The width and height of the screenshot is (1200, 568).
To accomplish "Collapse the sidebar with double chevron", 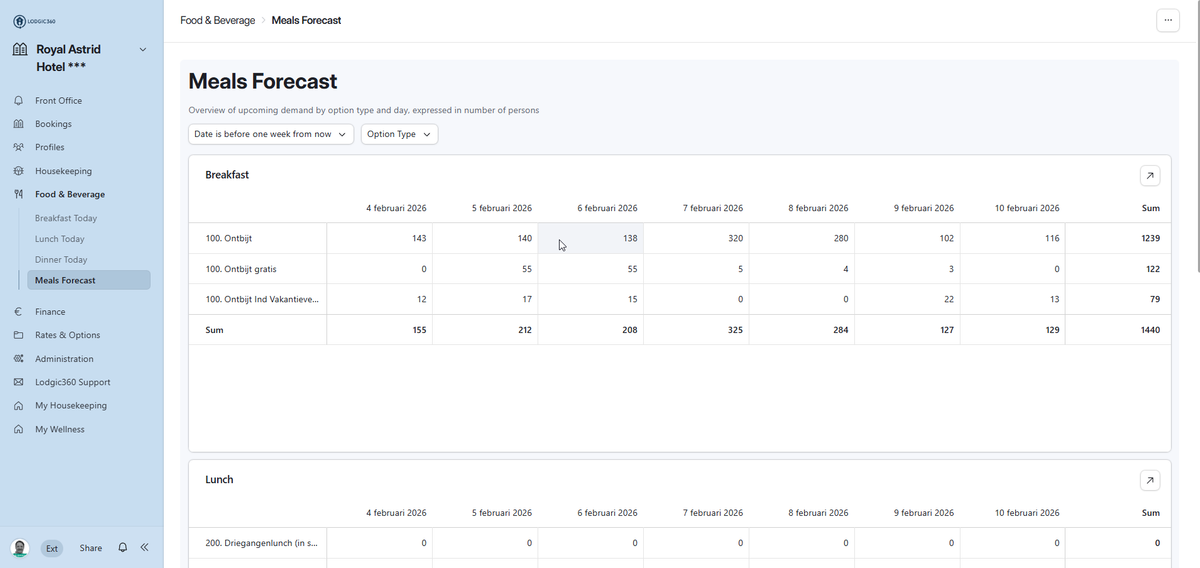I will [x=144, y=548].
